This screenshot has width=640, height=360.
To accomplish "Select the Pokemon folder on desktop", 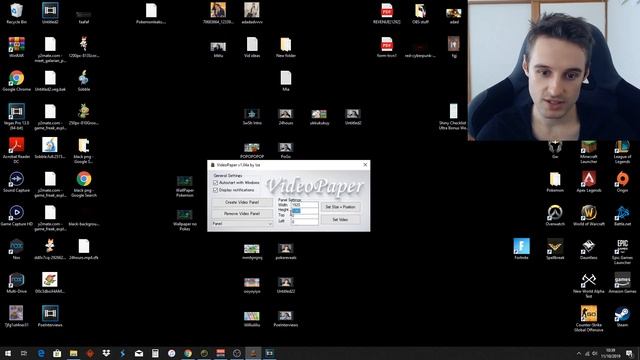I will pos(555,182).
